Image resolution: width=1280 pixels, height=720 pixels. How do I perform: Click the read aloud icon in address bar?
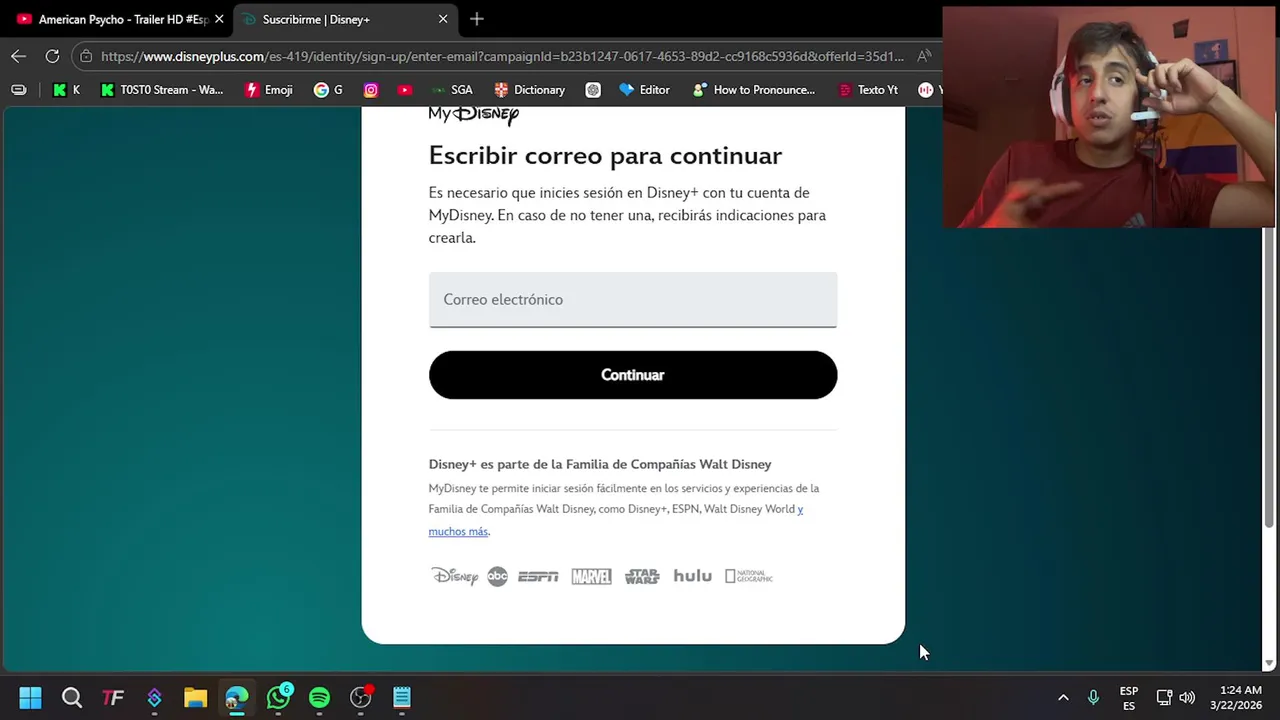pyautogui.click(x=924, y=56)
